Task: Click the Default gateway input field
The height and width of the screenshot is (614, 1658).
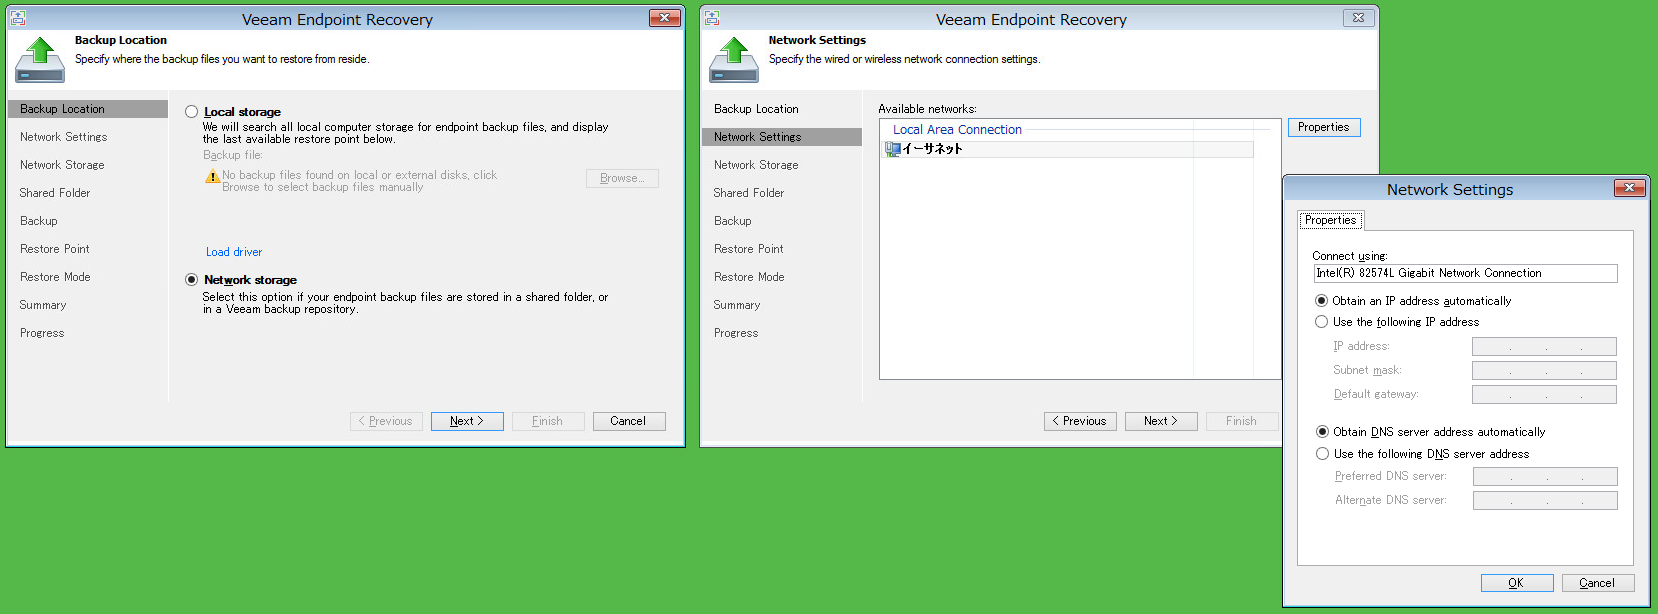Action: [1544, 395]
